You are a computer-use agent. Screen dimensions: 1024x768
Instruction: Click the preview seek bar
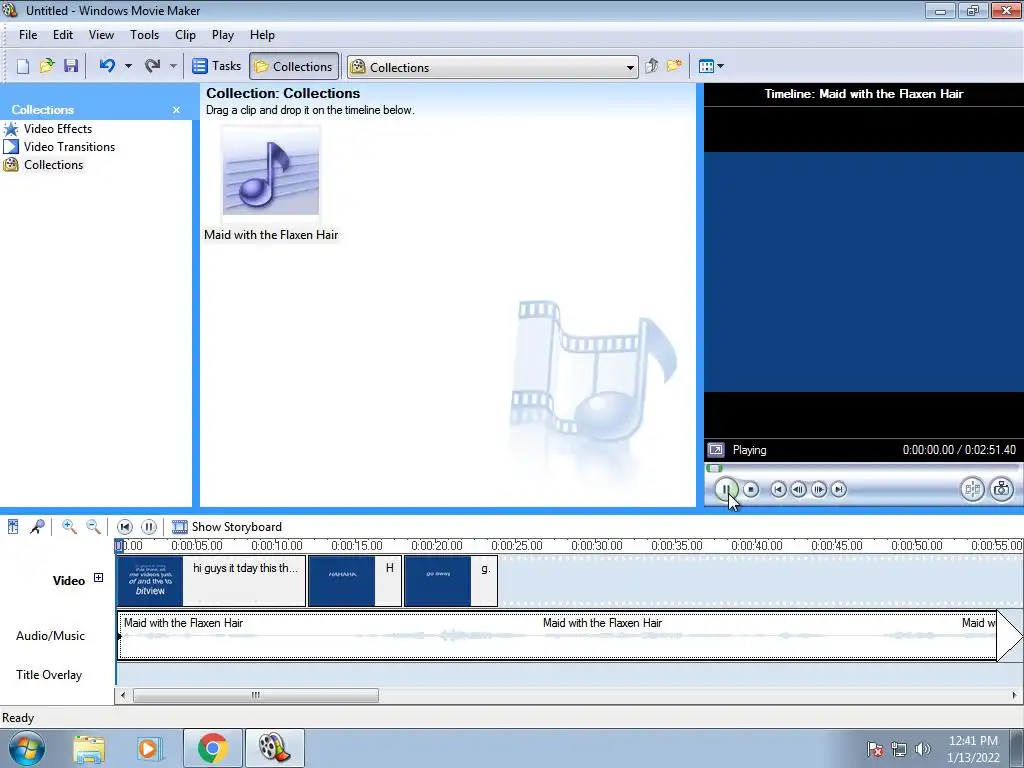click(862, 468)
